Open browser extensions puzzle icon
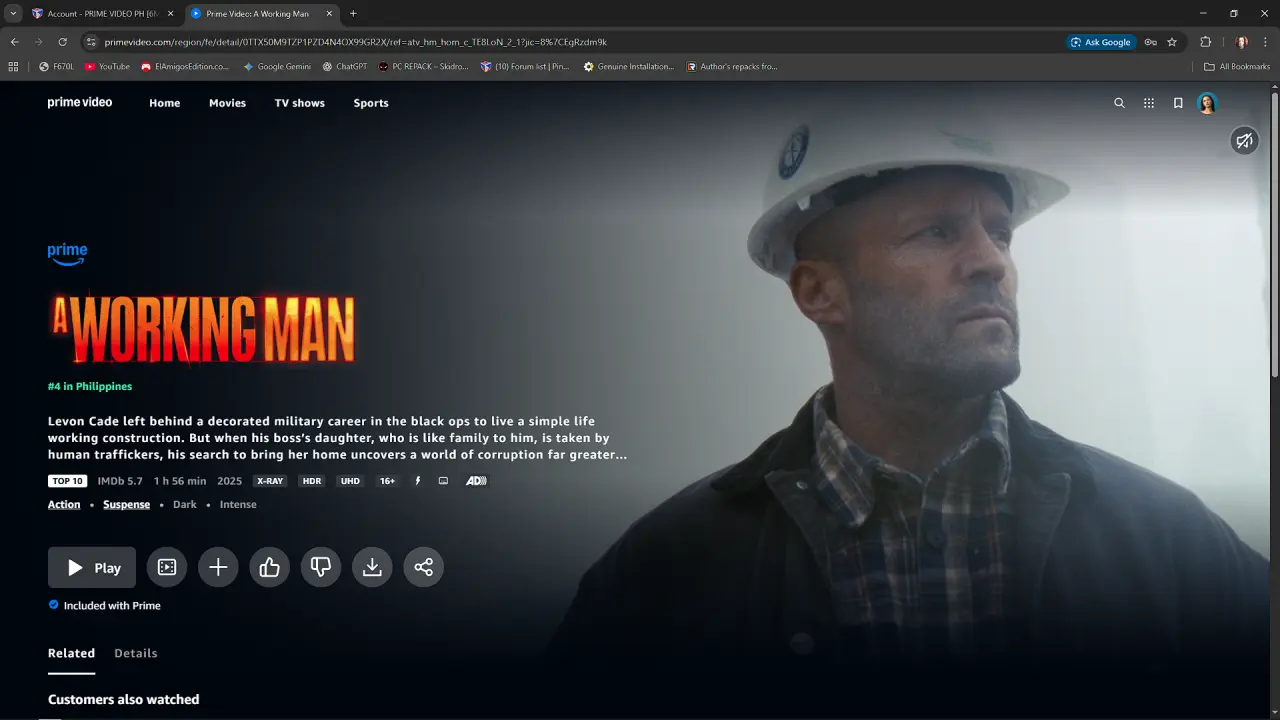Image resolution: width=1280 pixels, height=720 pixels. click(x=1205, y=42)
